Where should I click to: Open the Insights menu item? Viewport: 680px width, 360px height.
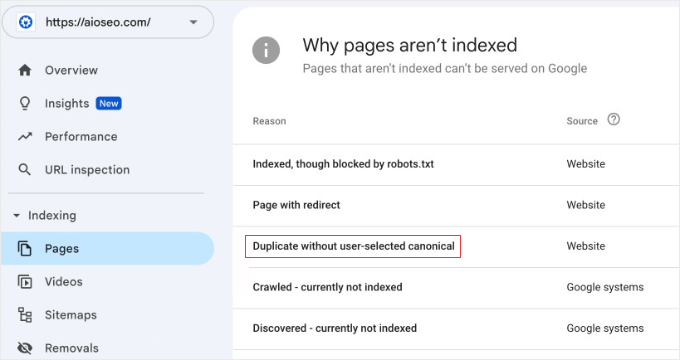tap(67, 104)
